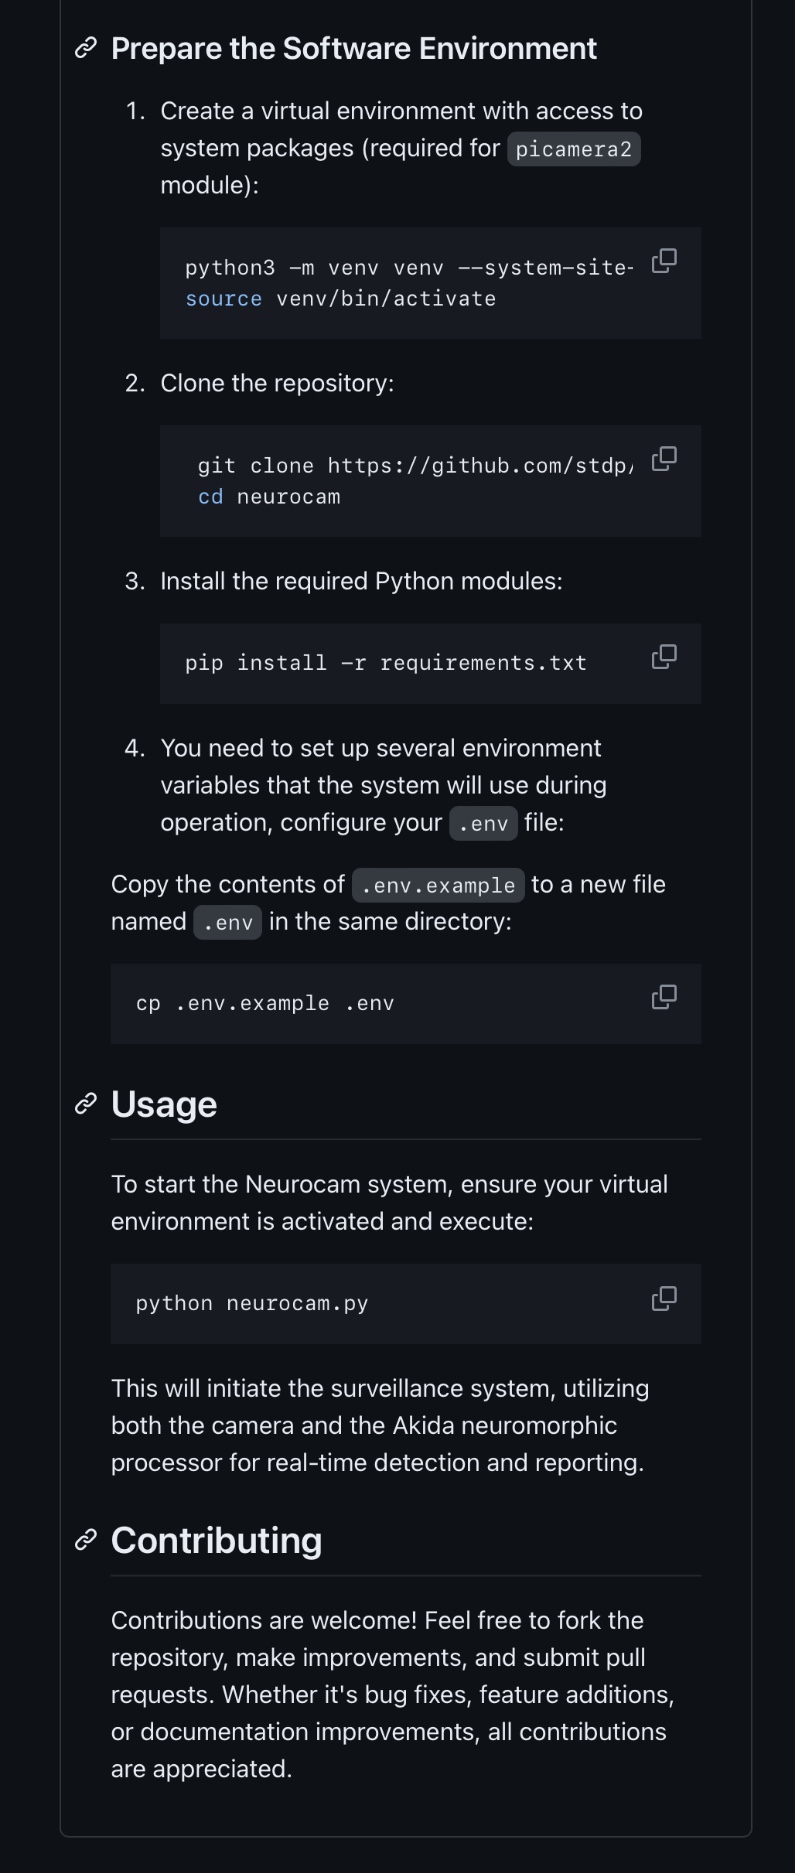
Task: Copy the git clone command block
Action: [x=664, y=459]
